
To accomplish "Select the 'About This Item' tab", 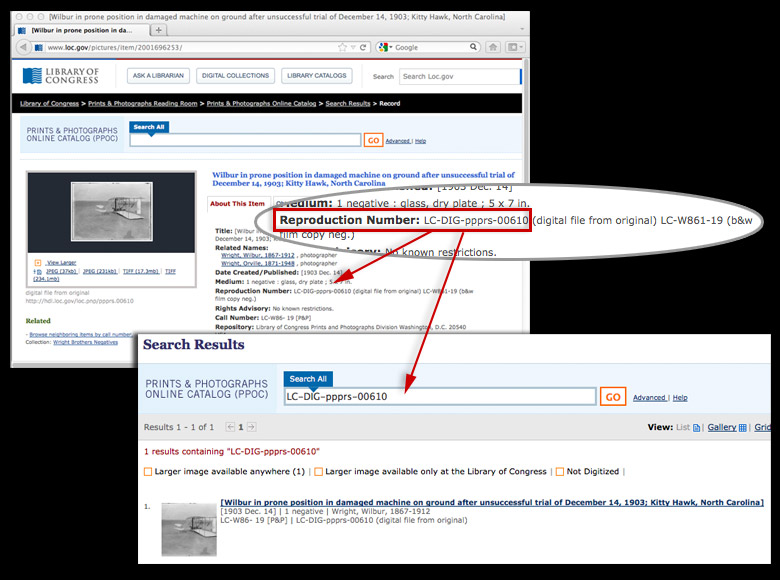I will (x=236, y=203).
